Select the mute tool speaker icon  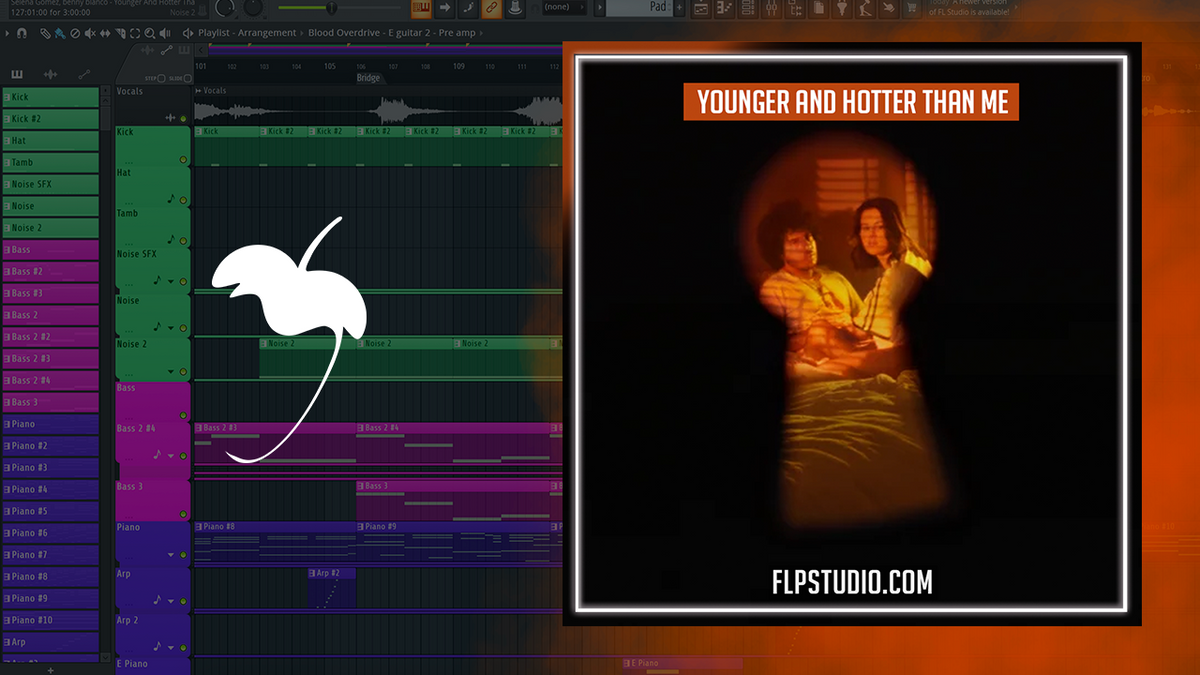90,33
